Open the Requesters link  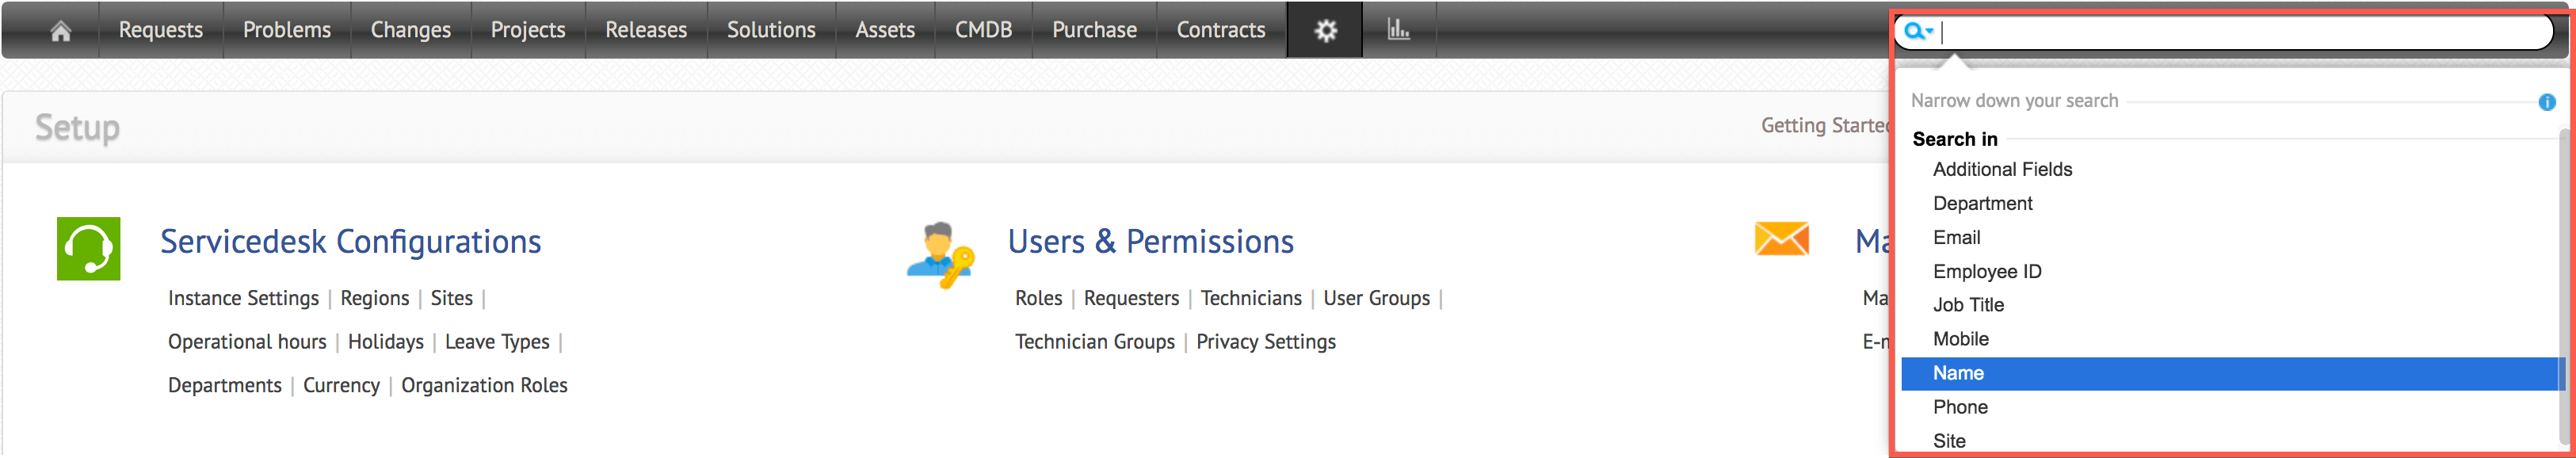pos(1131,298)
